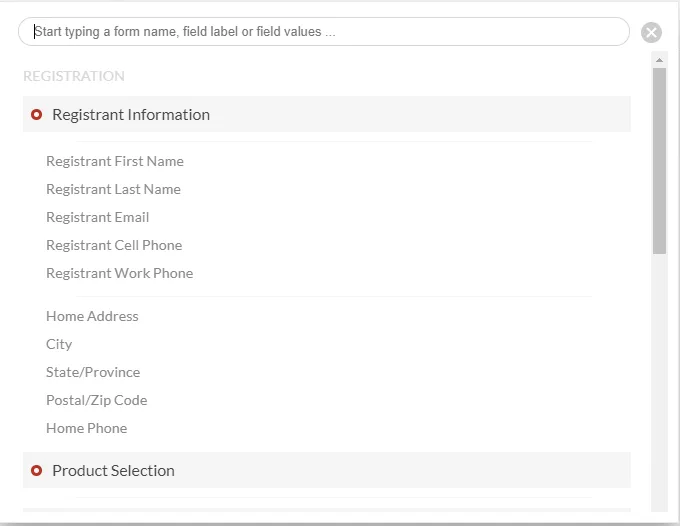Click the REGISTRATION category heading
This screenshot has width=680, height=526.
point(74,76)
